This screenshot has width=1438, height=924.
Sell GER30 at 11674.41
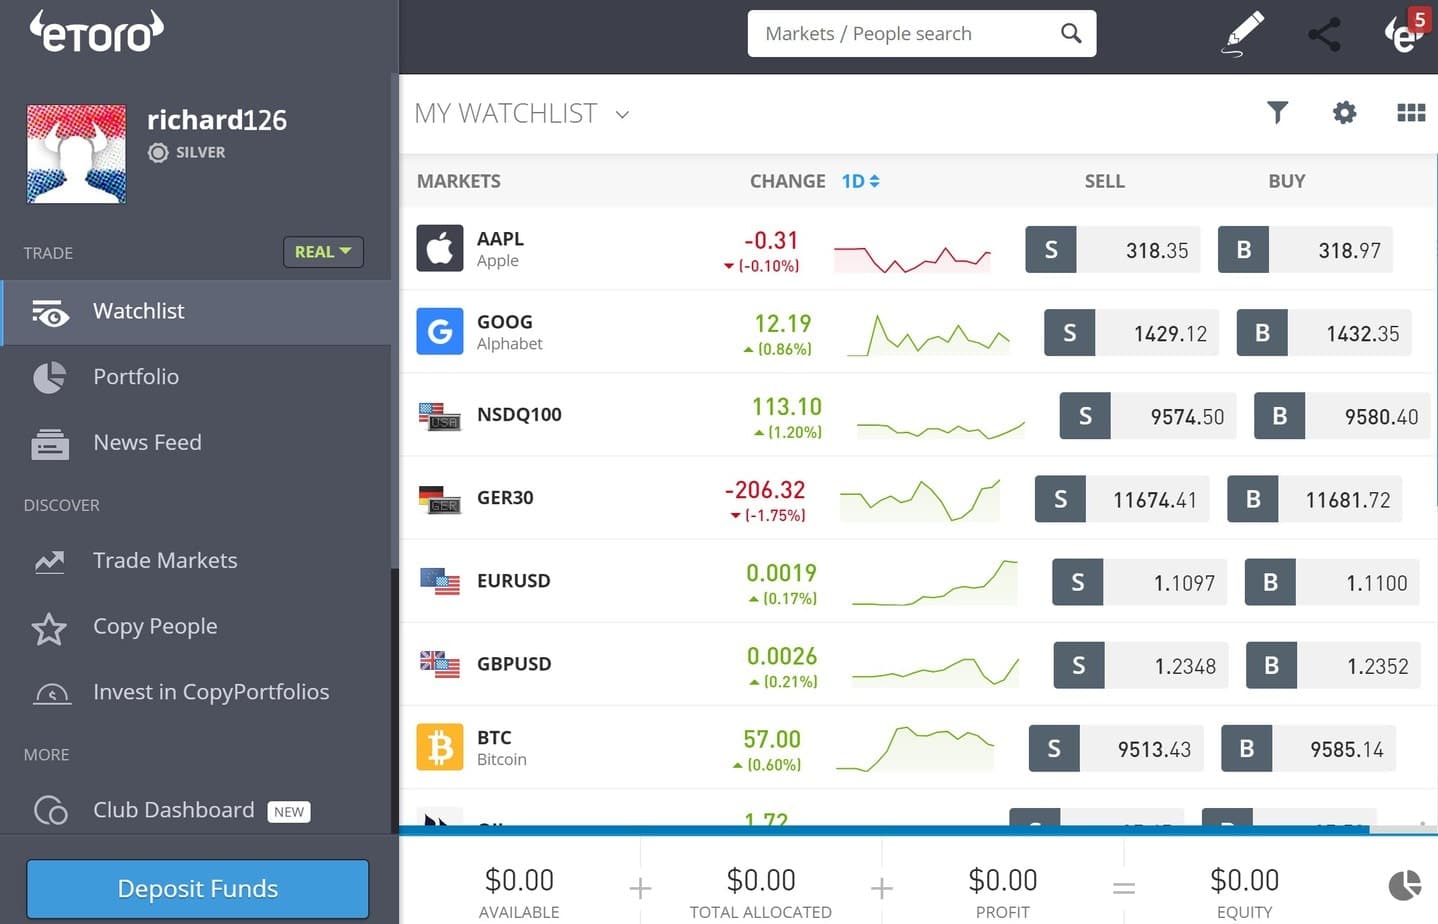(1122, 499)
